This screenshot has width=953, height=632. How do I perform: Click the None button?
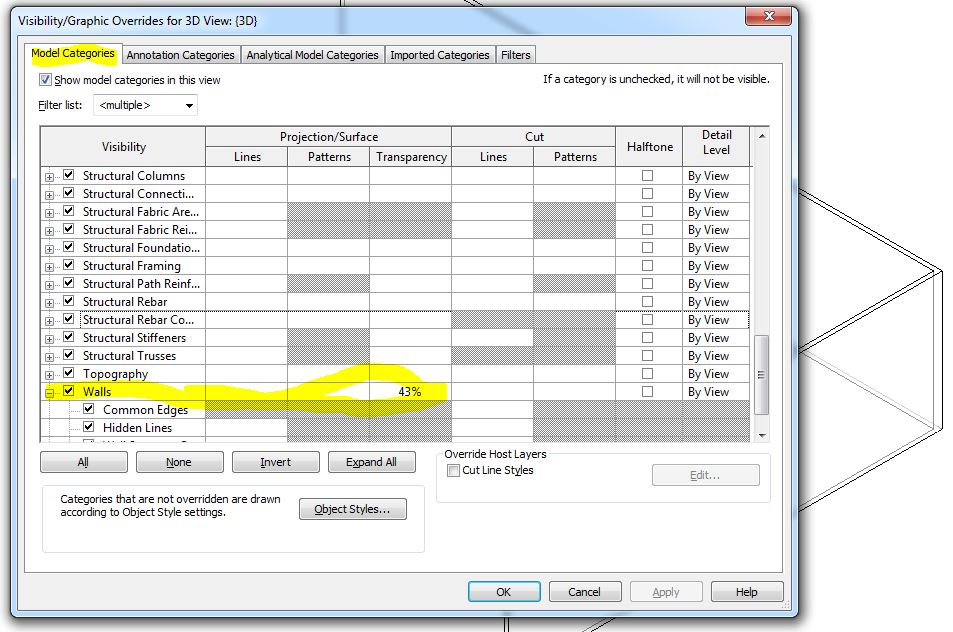coord(179,462)
